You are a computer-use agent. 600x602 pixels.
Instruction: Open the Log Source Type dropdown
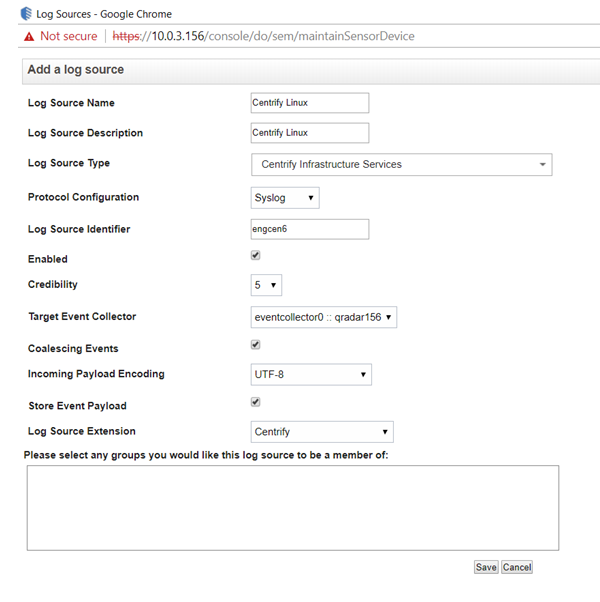coord(401,164)
